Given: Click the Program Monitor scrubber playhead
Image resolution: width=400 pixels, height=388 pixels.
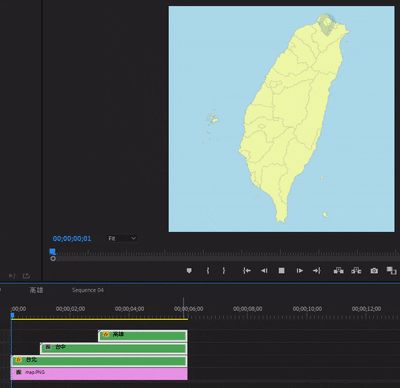Looking at the screenshot, I should [52, 252].
